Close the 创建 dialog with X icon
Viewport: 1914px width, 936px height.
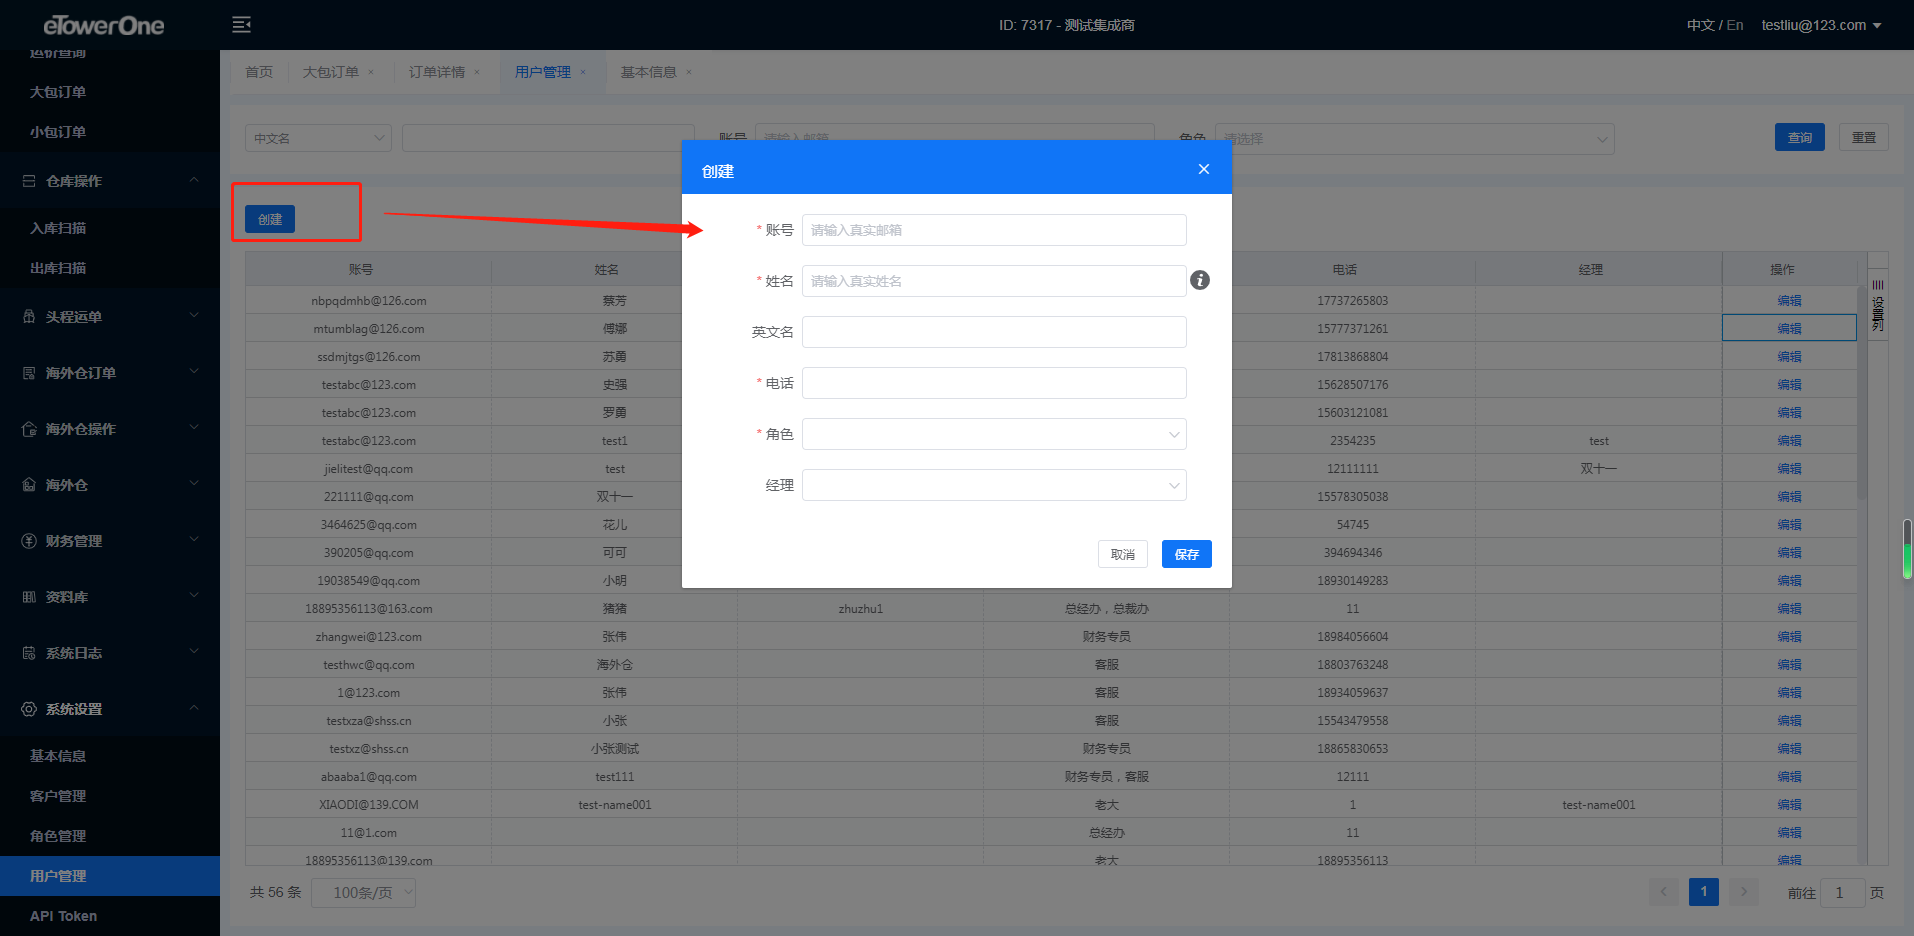tap(1204, 170)
